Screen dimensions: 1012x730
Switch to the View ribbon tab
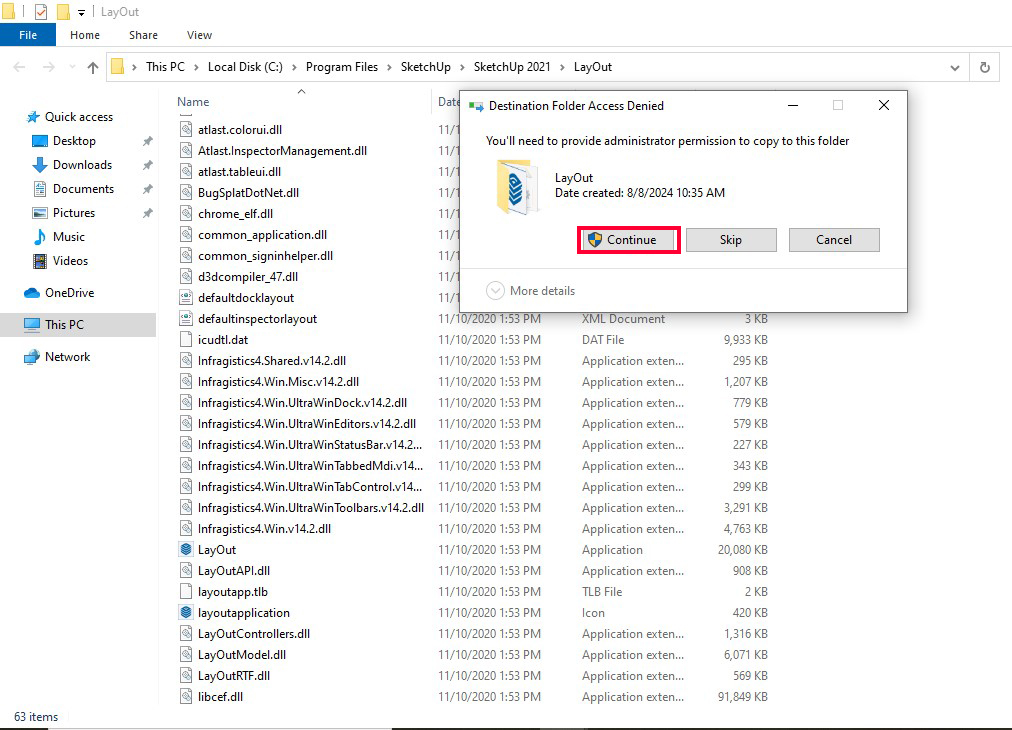coord(199,35)
